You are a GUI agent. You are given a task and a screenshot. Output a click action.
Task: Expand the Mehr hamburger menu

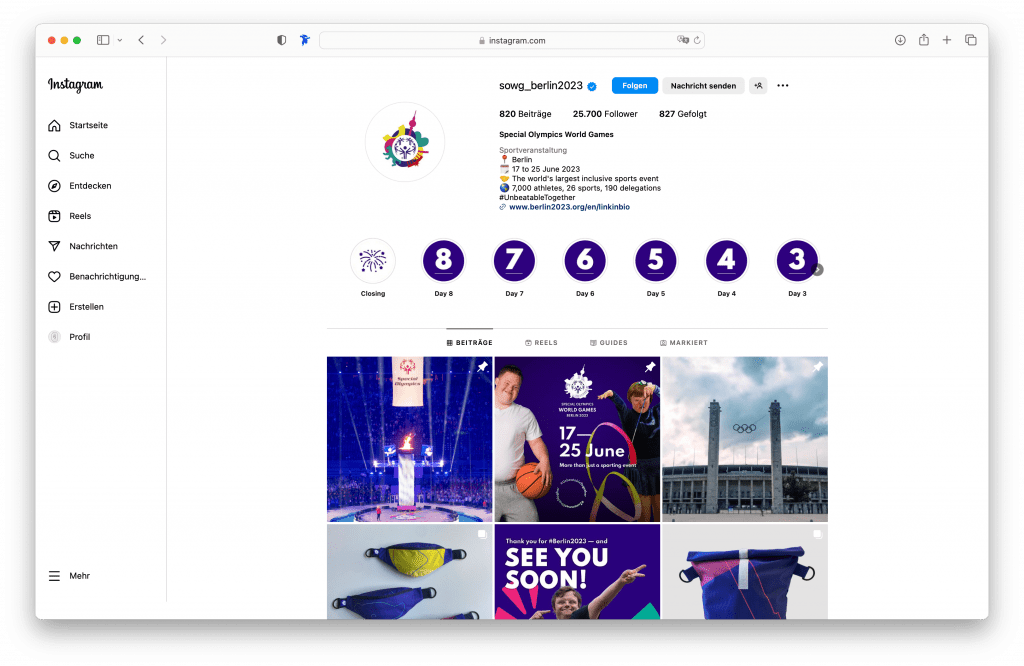point(55,576)
